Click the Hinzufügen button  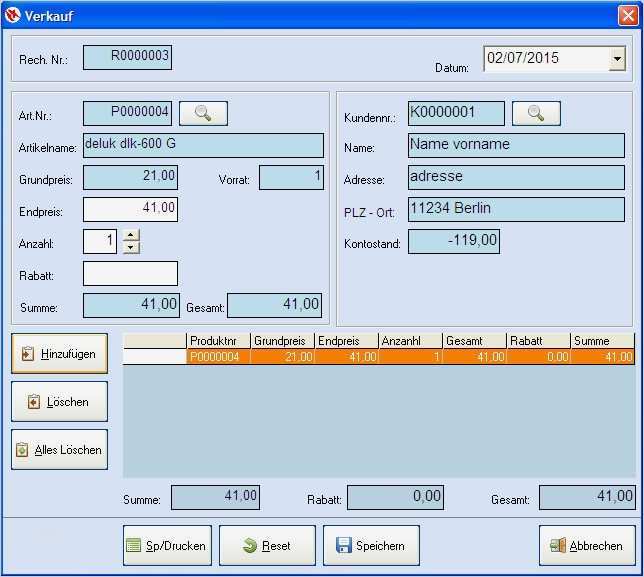pyautogui.click(x=60, y=354)
